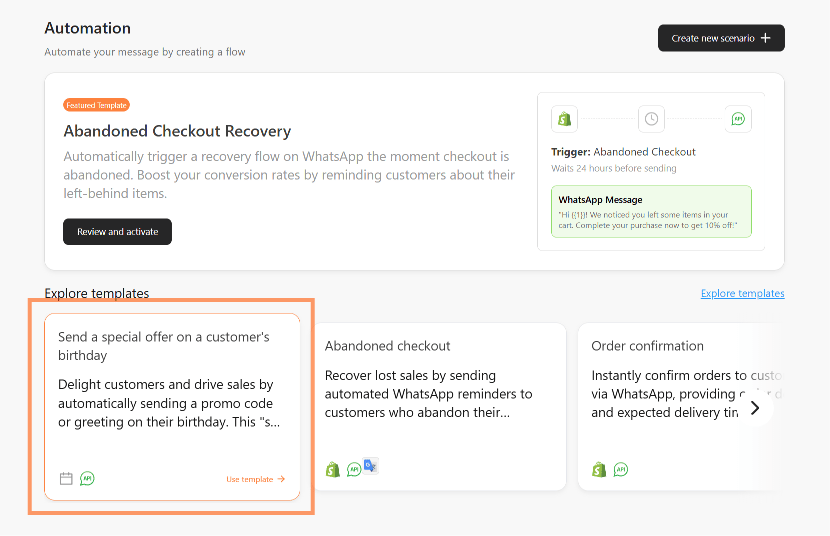Viewport: 830px width, 536px height.
Task: Click Shopify icon on Abandoned checkout card
Action: point(333,469)
